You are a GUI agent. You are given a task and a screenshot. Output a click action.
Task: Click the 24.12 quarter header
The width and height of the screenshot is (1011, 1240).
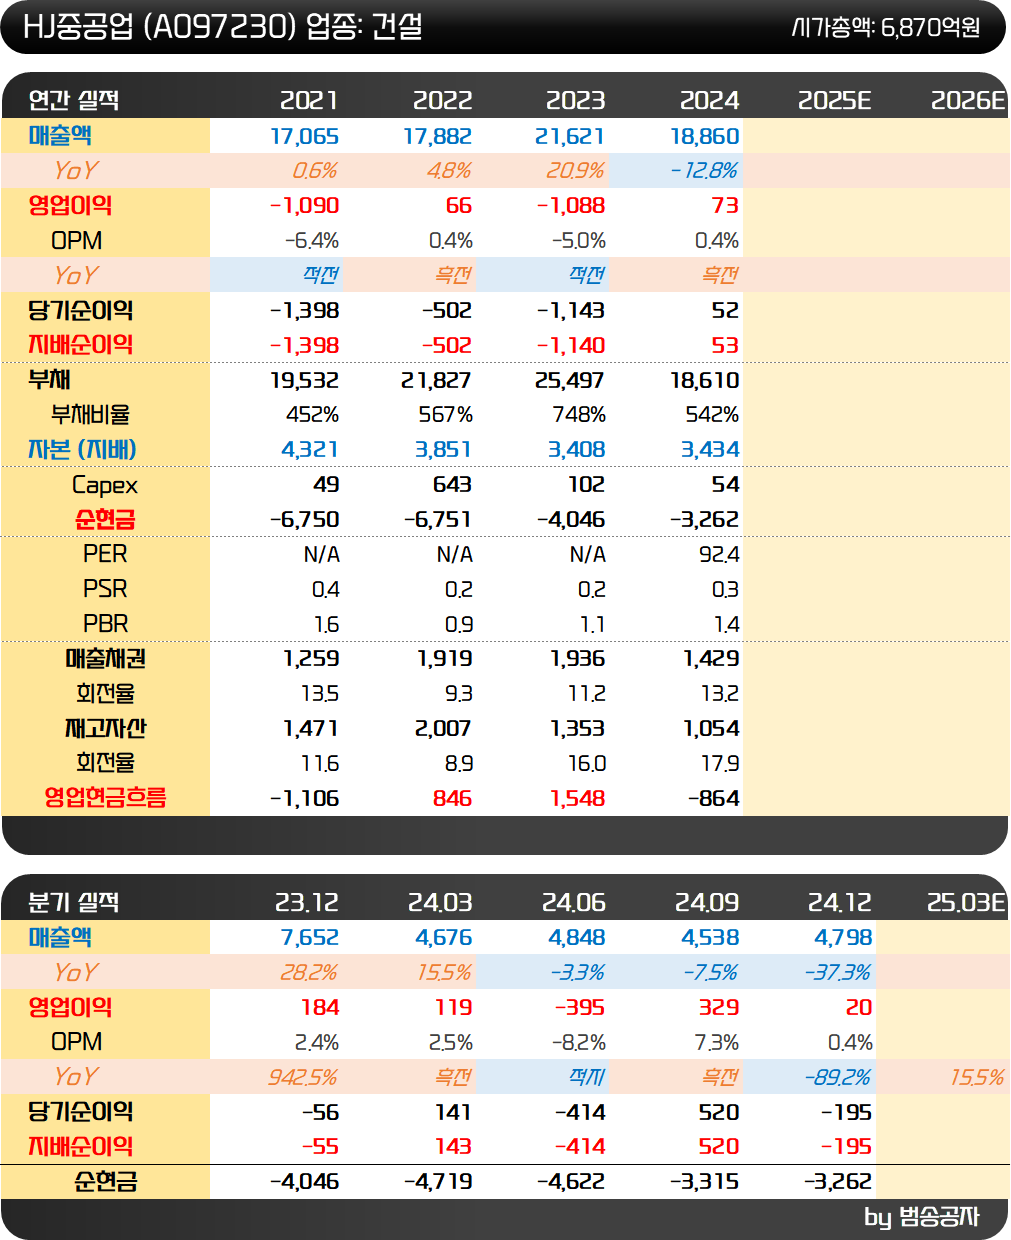[x=840, y=903]
